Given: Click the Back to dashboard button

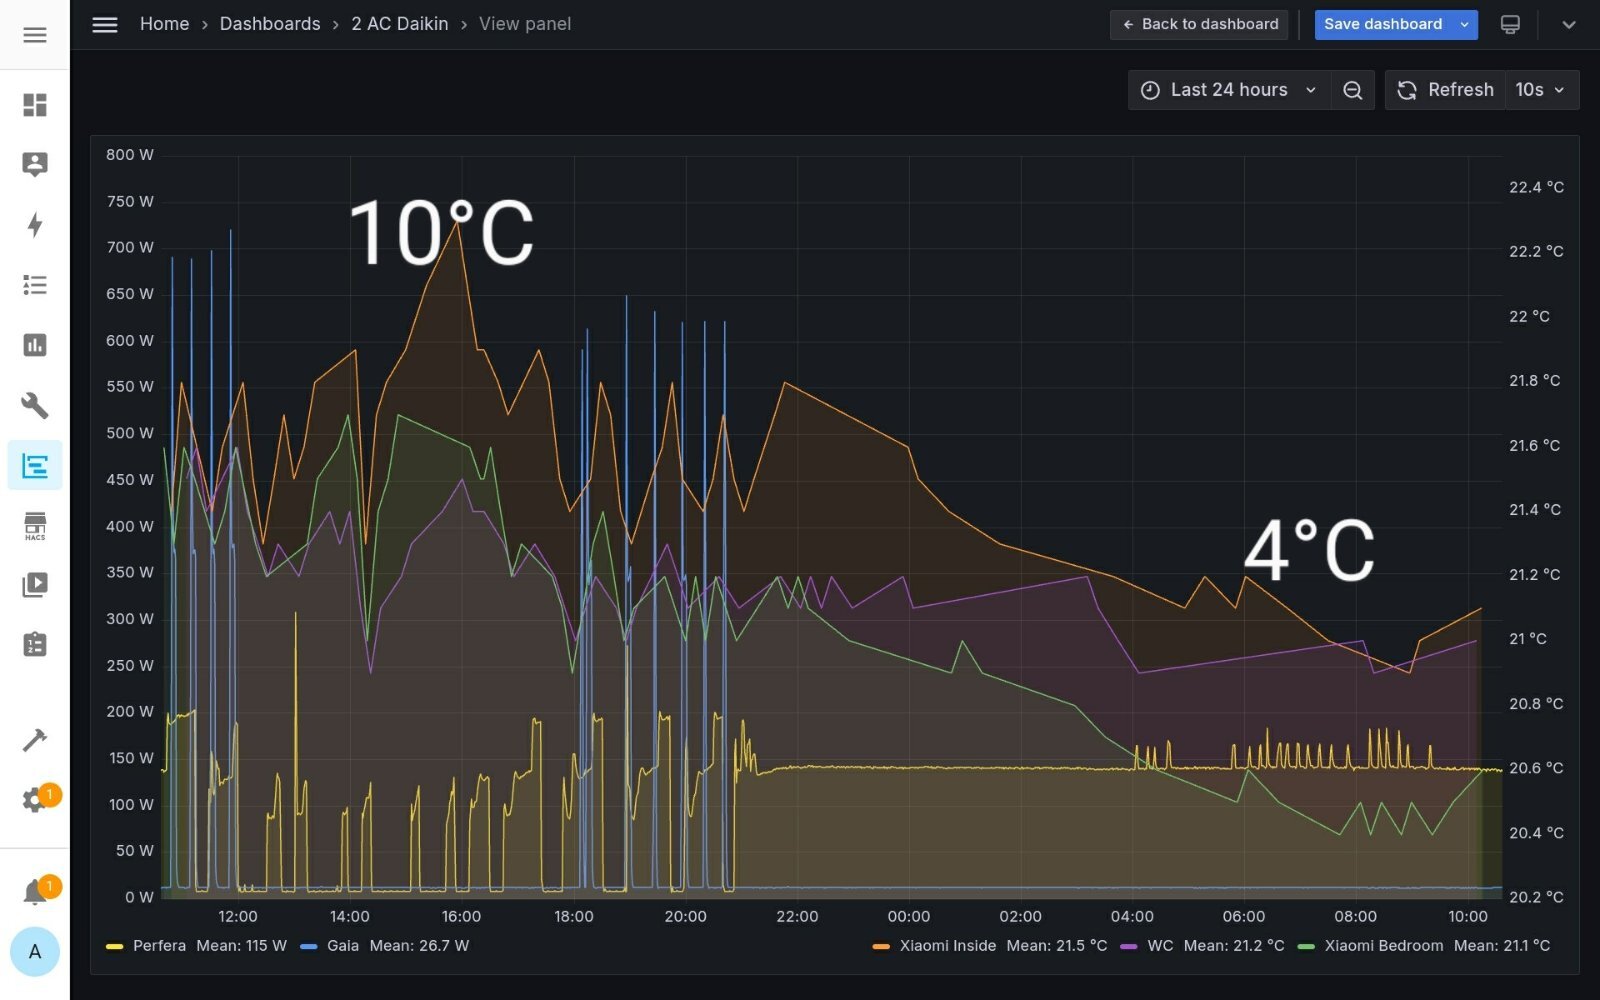Looking at the screenshot, I should 1200,24.
